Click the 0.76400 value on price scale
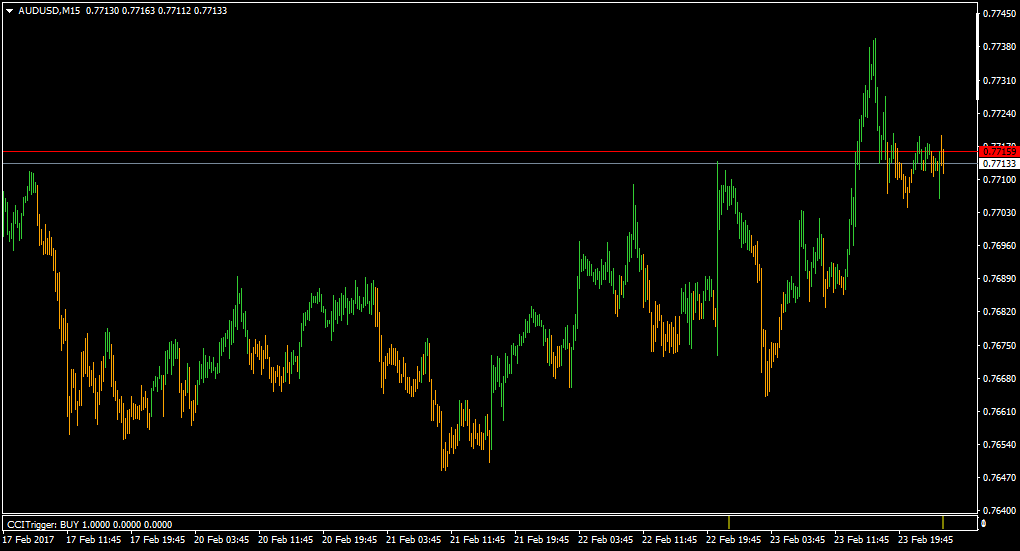This screenshot has height=551, width=1020. coord(1000,511)
